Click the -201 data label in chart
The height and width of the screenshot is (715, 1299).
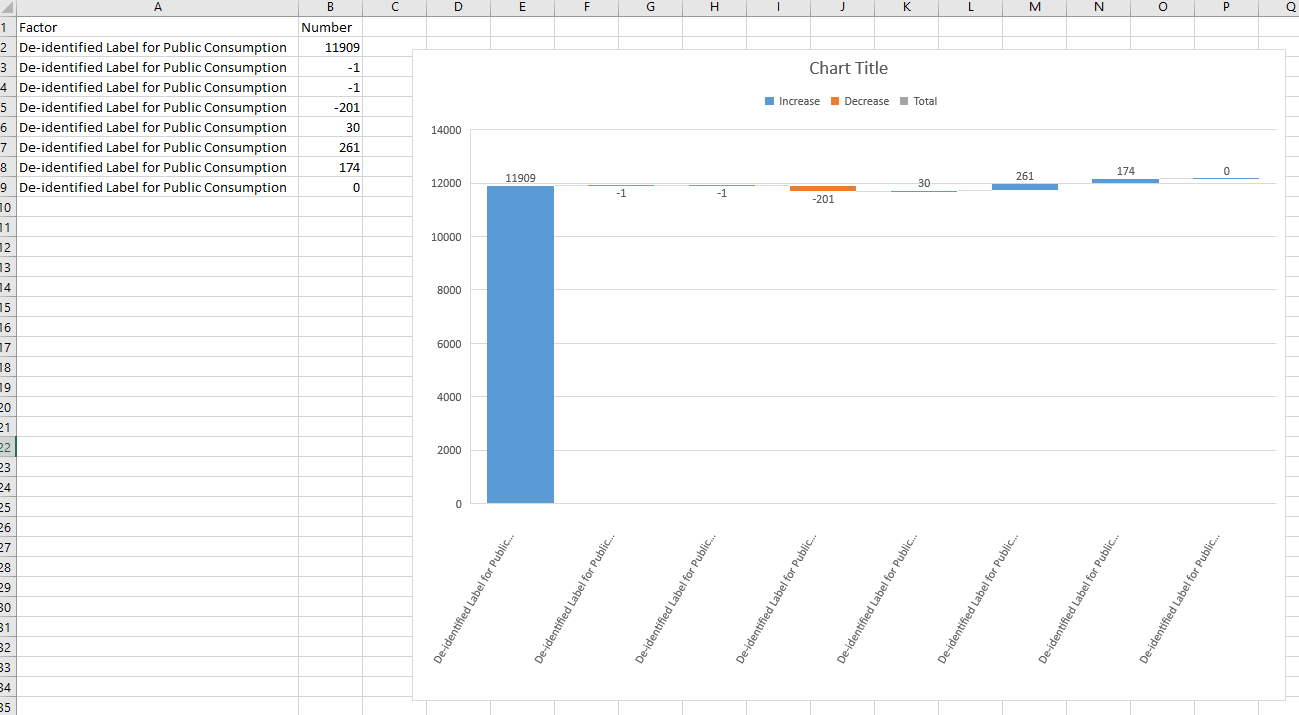[x=823, y=199]
